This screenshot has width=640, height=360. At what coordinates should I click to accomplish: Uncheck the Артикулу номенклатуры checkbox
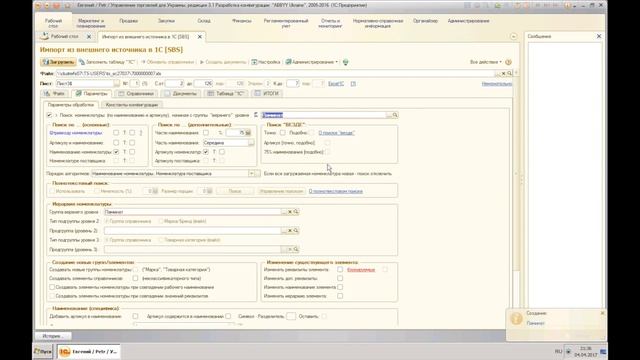tap(206, 152)
